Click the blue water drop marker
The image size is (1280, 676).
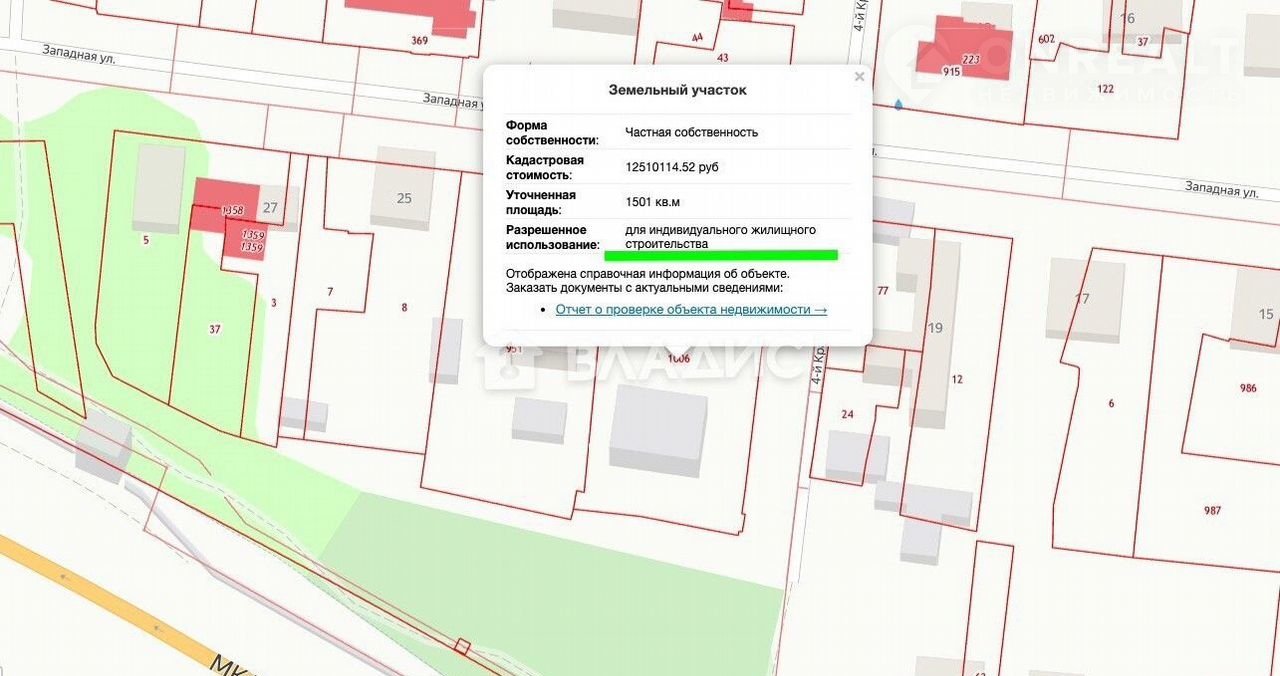pos(898,104)
